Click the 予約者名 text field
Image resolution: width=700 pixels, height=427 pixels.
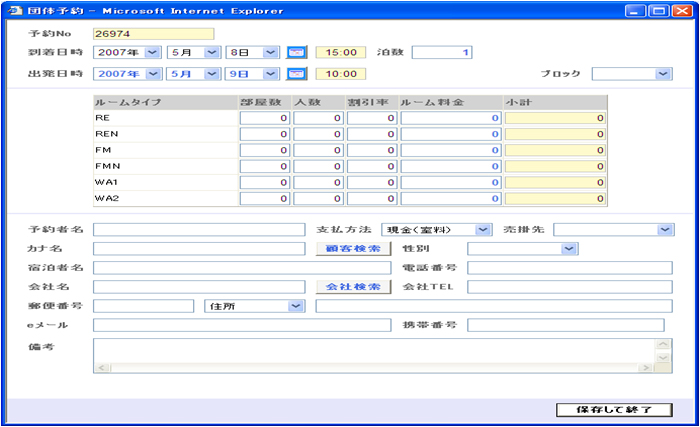tap(199, 230)
